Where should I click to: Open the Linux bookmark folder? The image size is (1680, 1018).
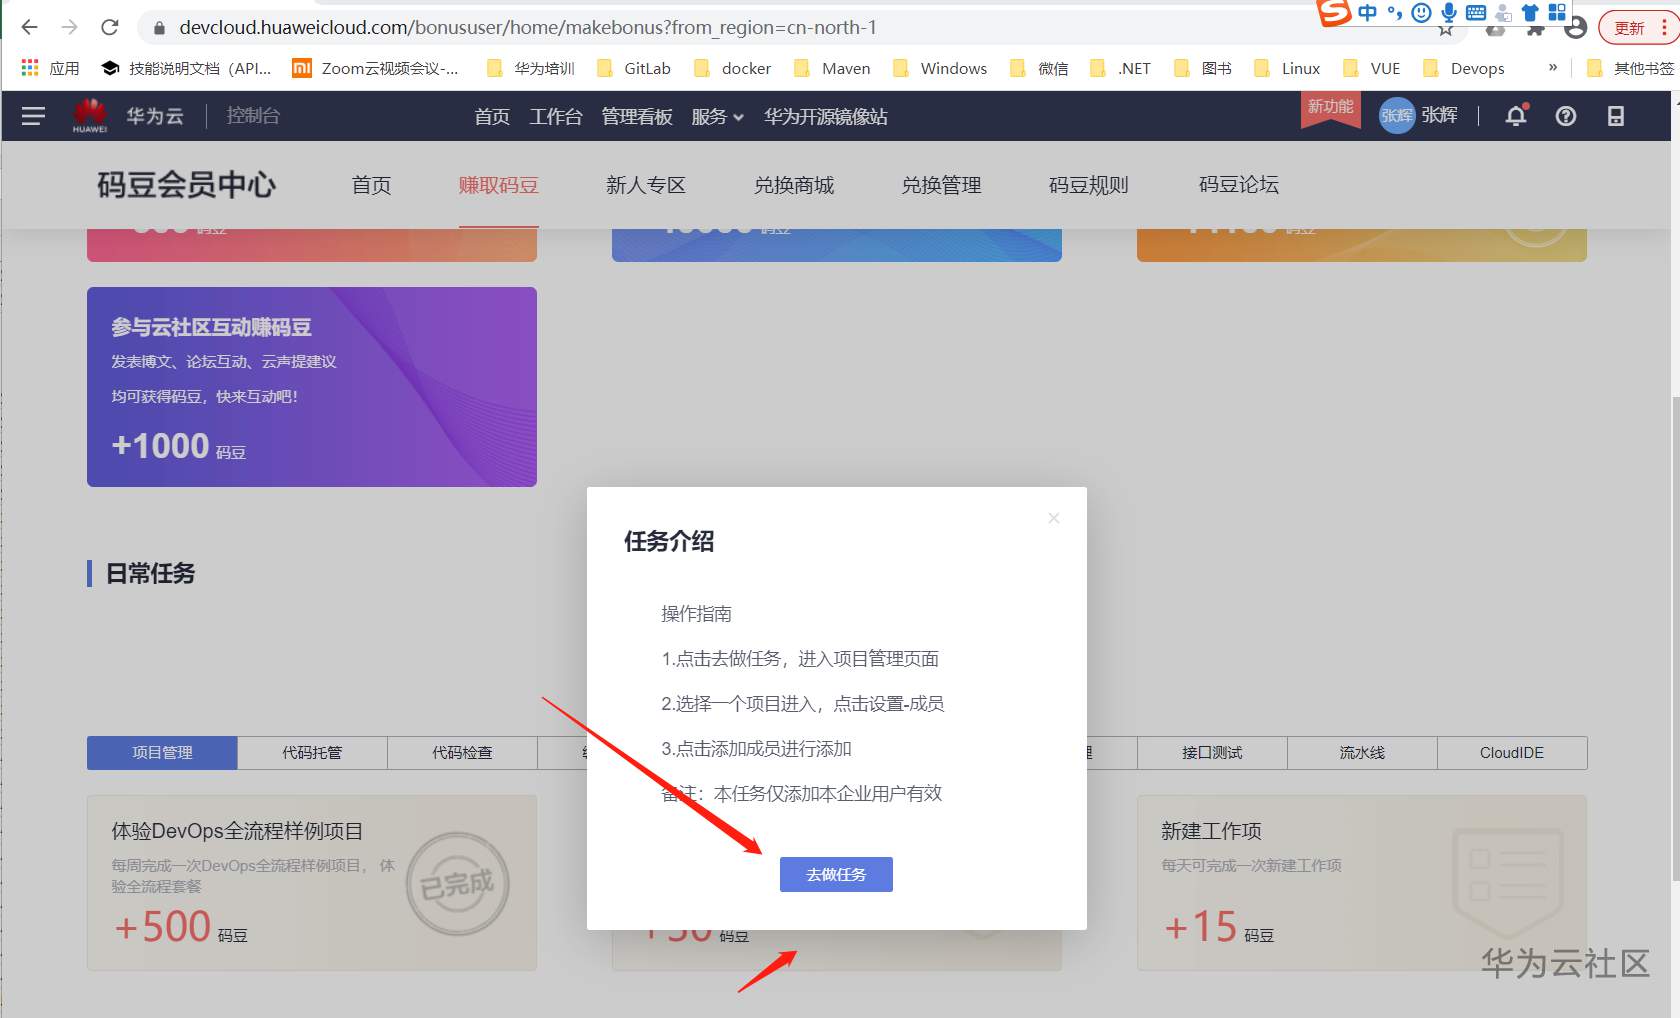click(x=1287, y=68)
